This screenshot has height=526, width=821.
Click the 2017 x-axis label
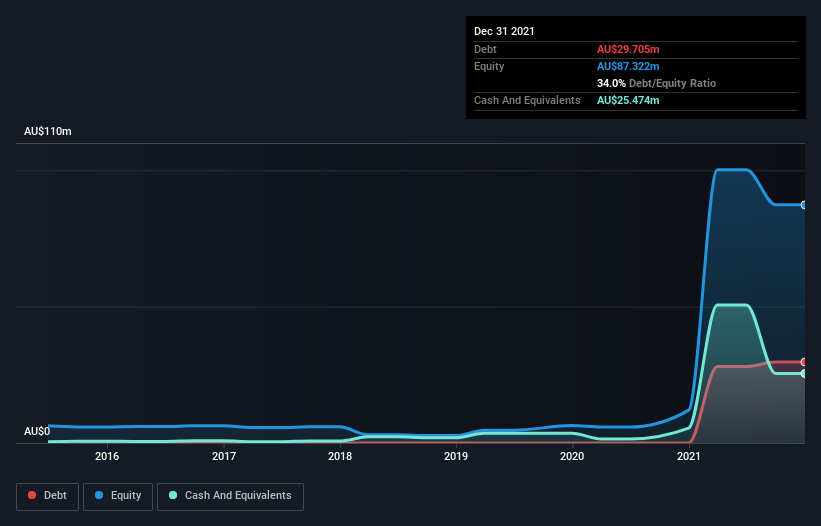pos(224,456)
